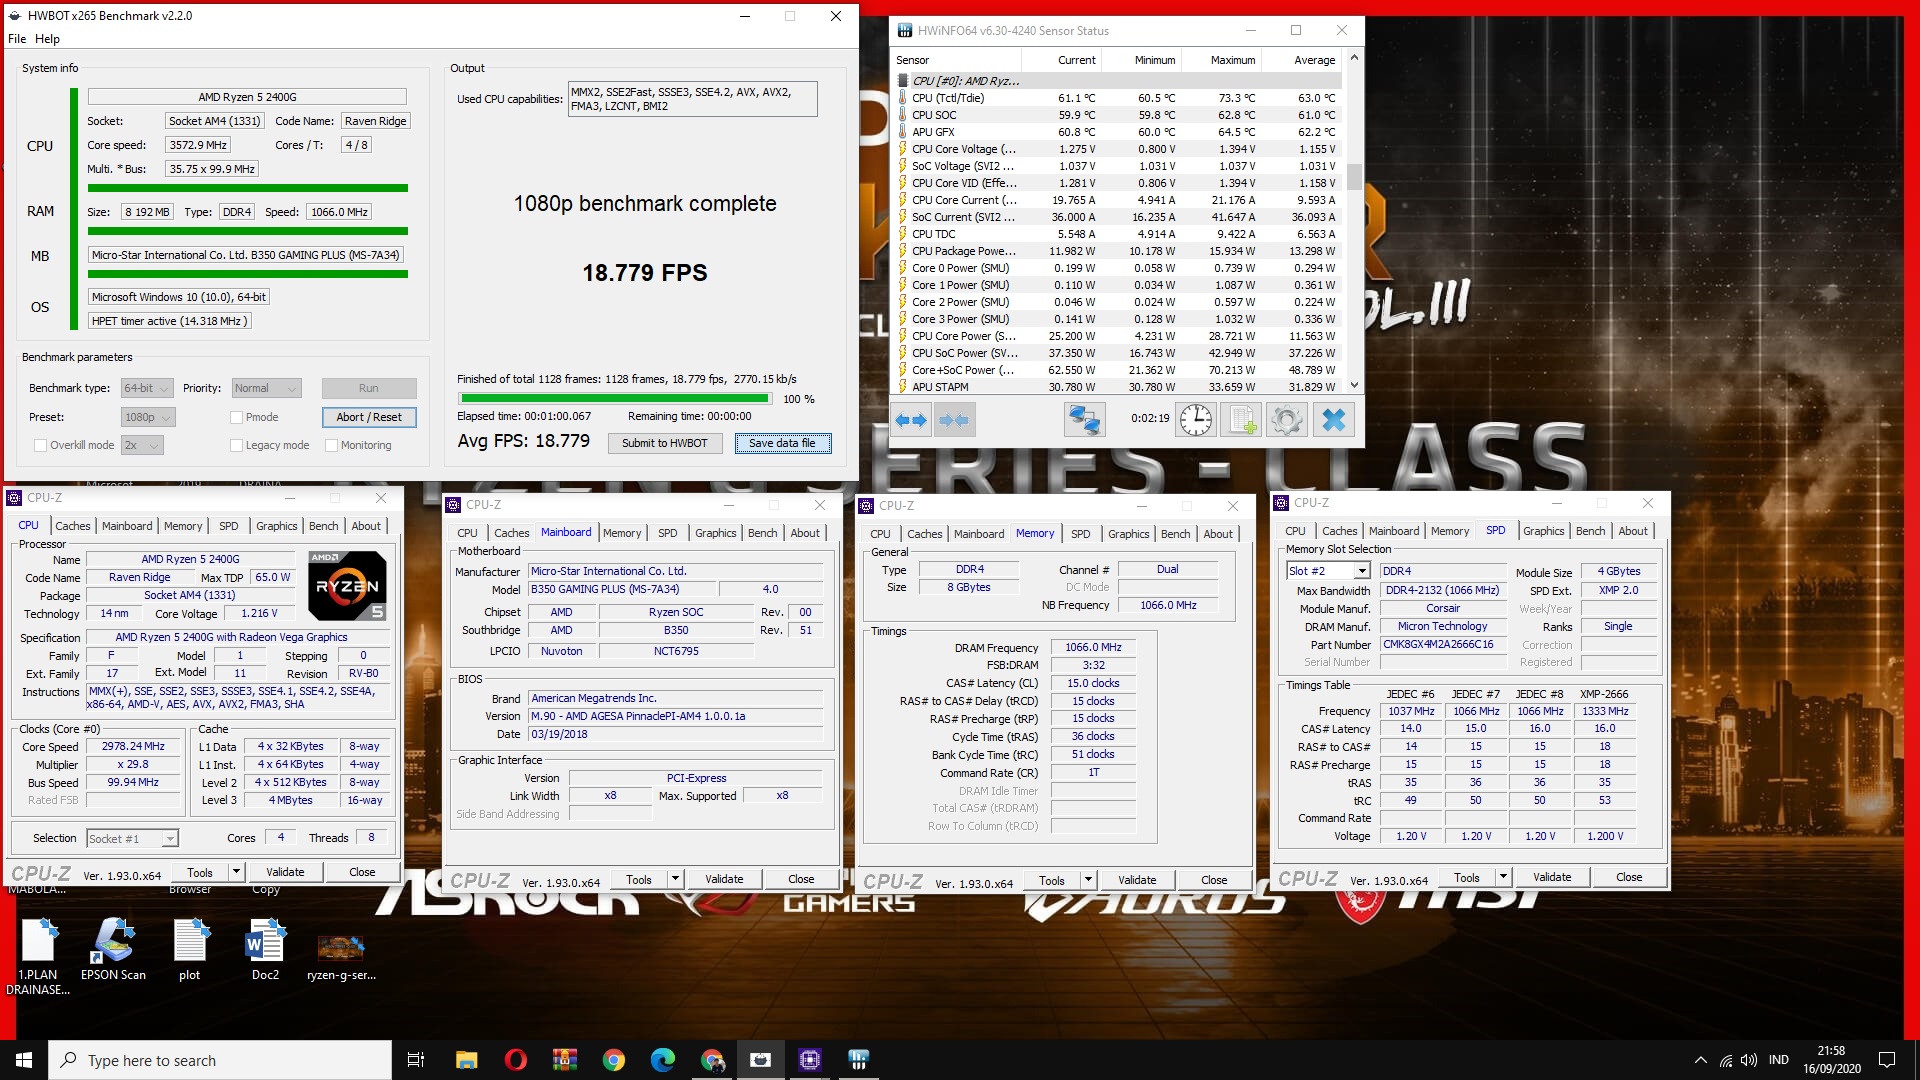Screen dimensions: 1920x1080
Task: Open Task View in taskbar
Action: tap(416, 1060)
